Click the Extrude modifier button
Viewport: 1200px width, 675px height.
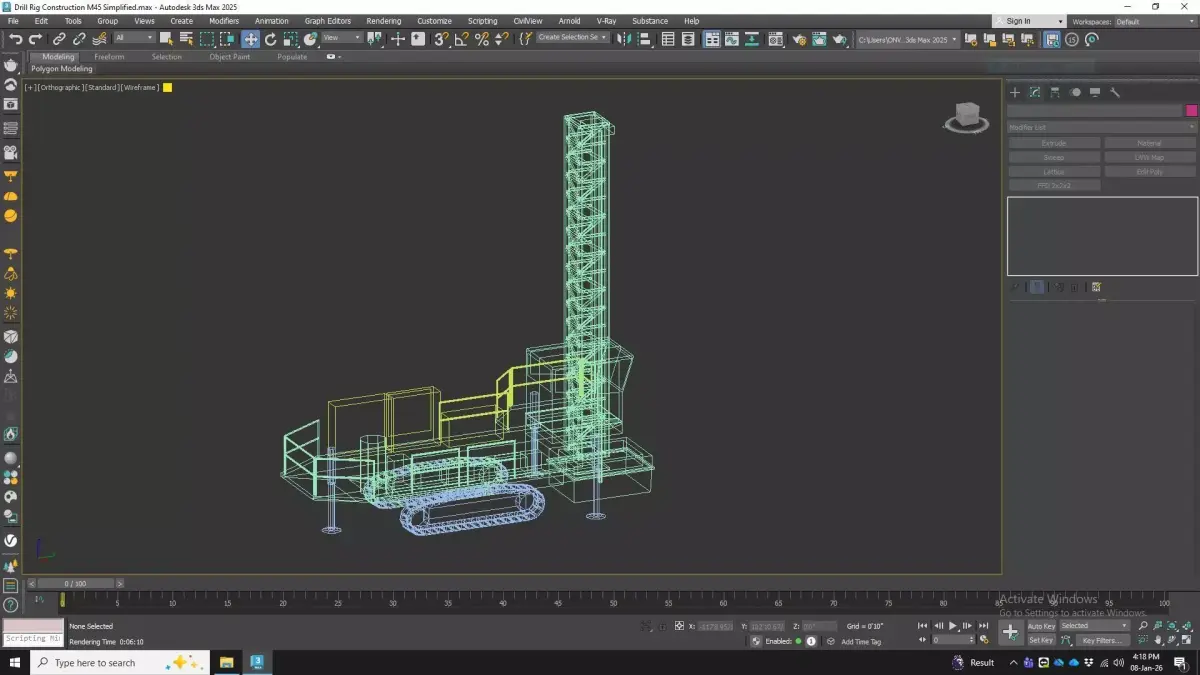click(x=1054, y=143)
